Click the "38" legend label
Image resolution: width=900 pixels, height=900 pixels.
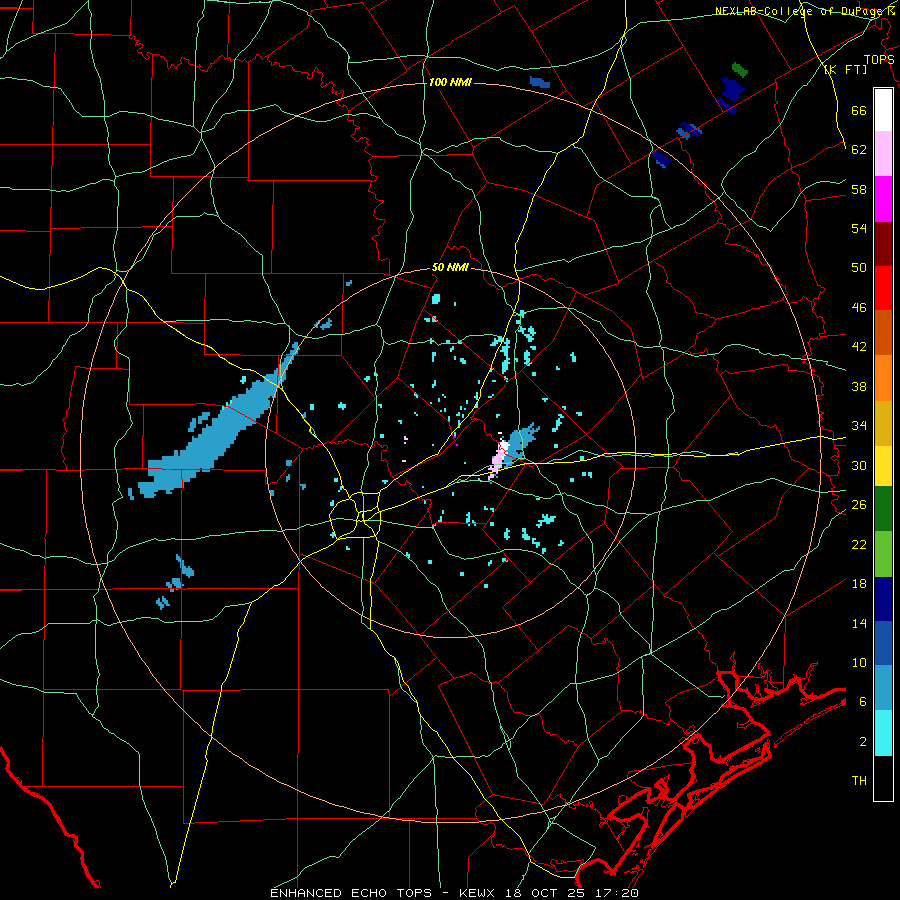coord(859,386)
